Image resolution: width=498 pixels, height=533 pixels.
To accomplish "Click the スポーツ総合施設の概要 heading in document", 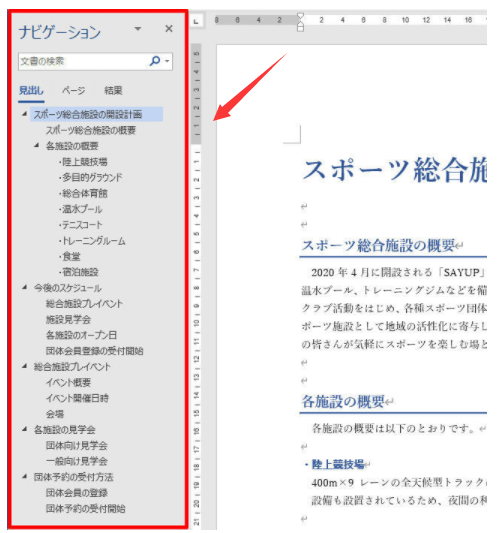I will point(378,245).
